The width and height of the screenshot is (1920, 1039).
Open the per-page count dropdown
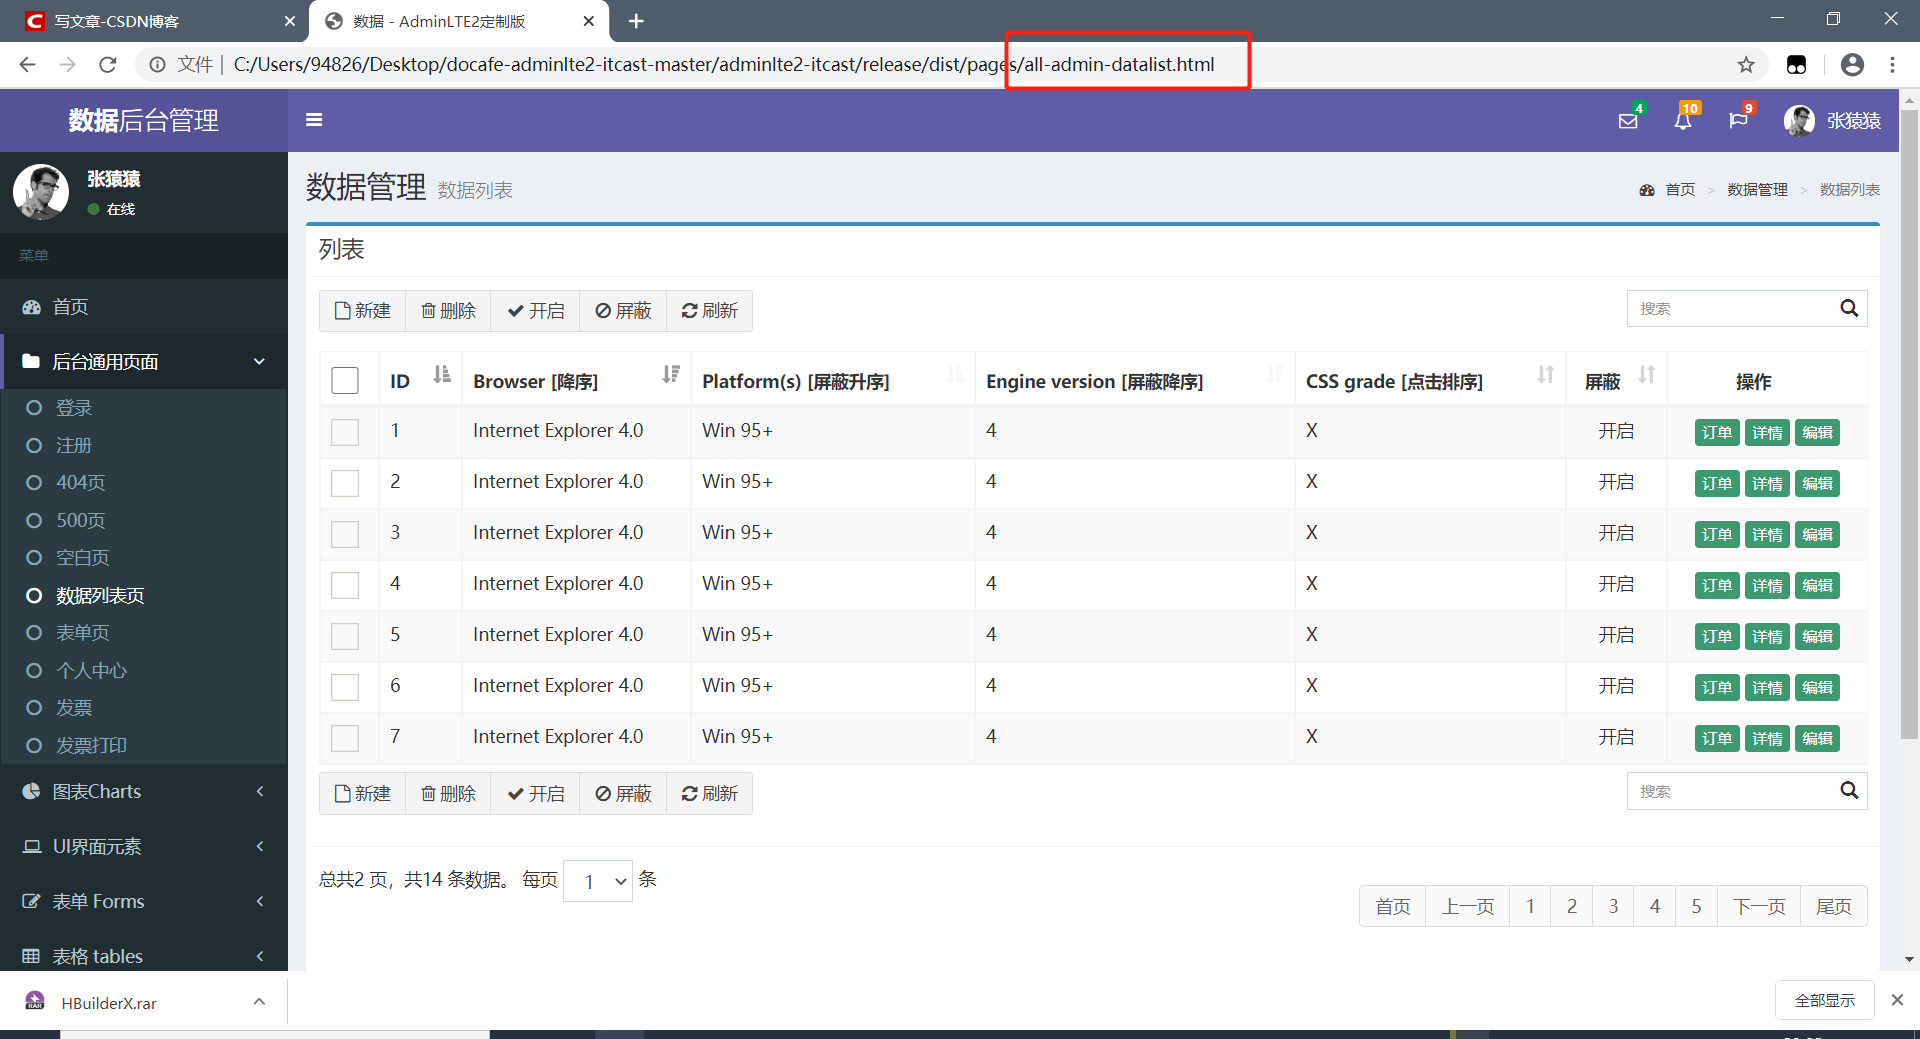pos(597,881)
